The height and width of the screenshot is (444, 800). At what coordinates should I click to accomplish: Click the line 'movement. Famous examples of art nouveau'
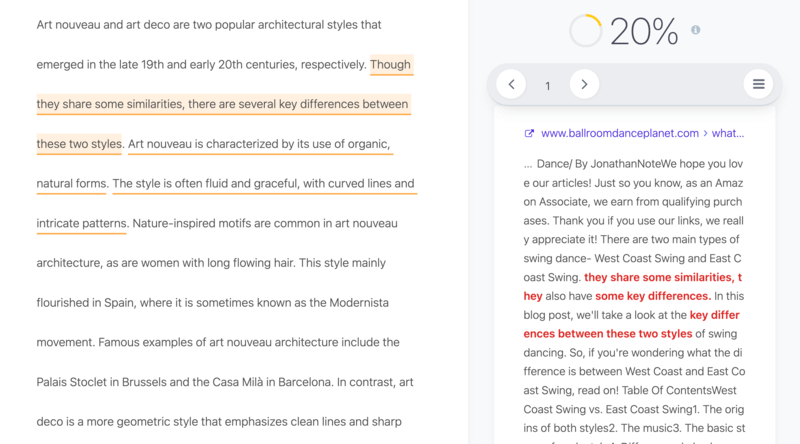pyautogui.click(x=218, y=342)
